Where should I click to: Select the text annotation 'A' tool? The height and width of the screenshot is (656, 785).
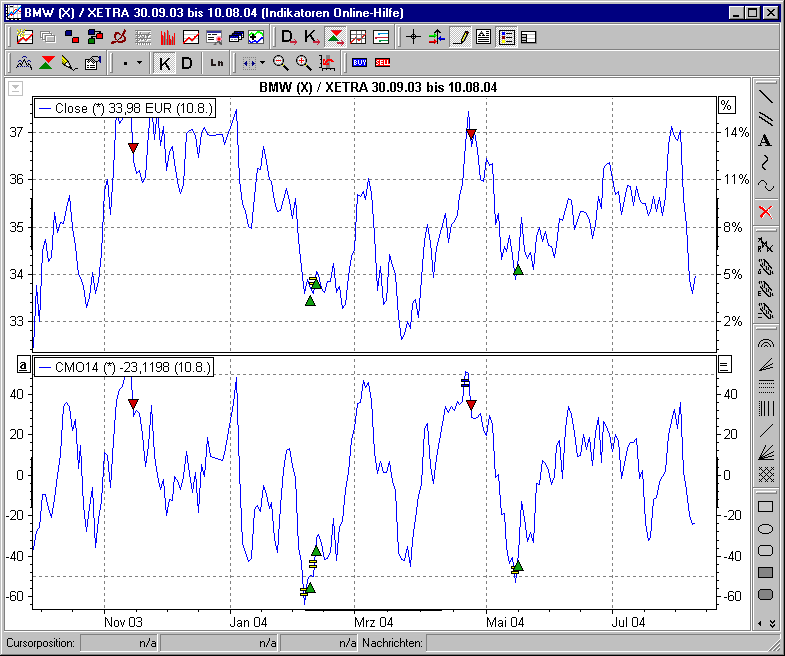pyautogui.click(x=766, y=140)
